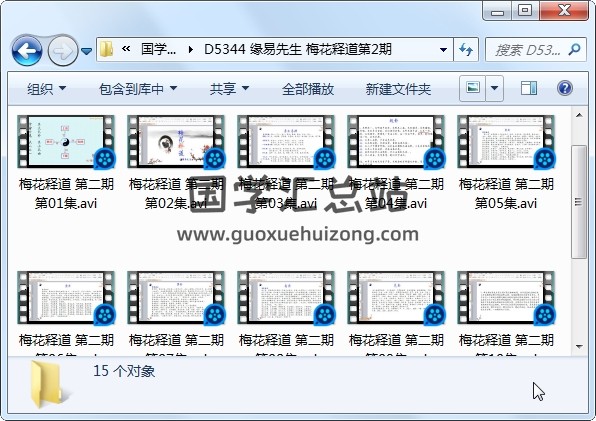Change view with the thumbnail view icon

pyautogui.click(x=472, y=88)
